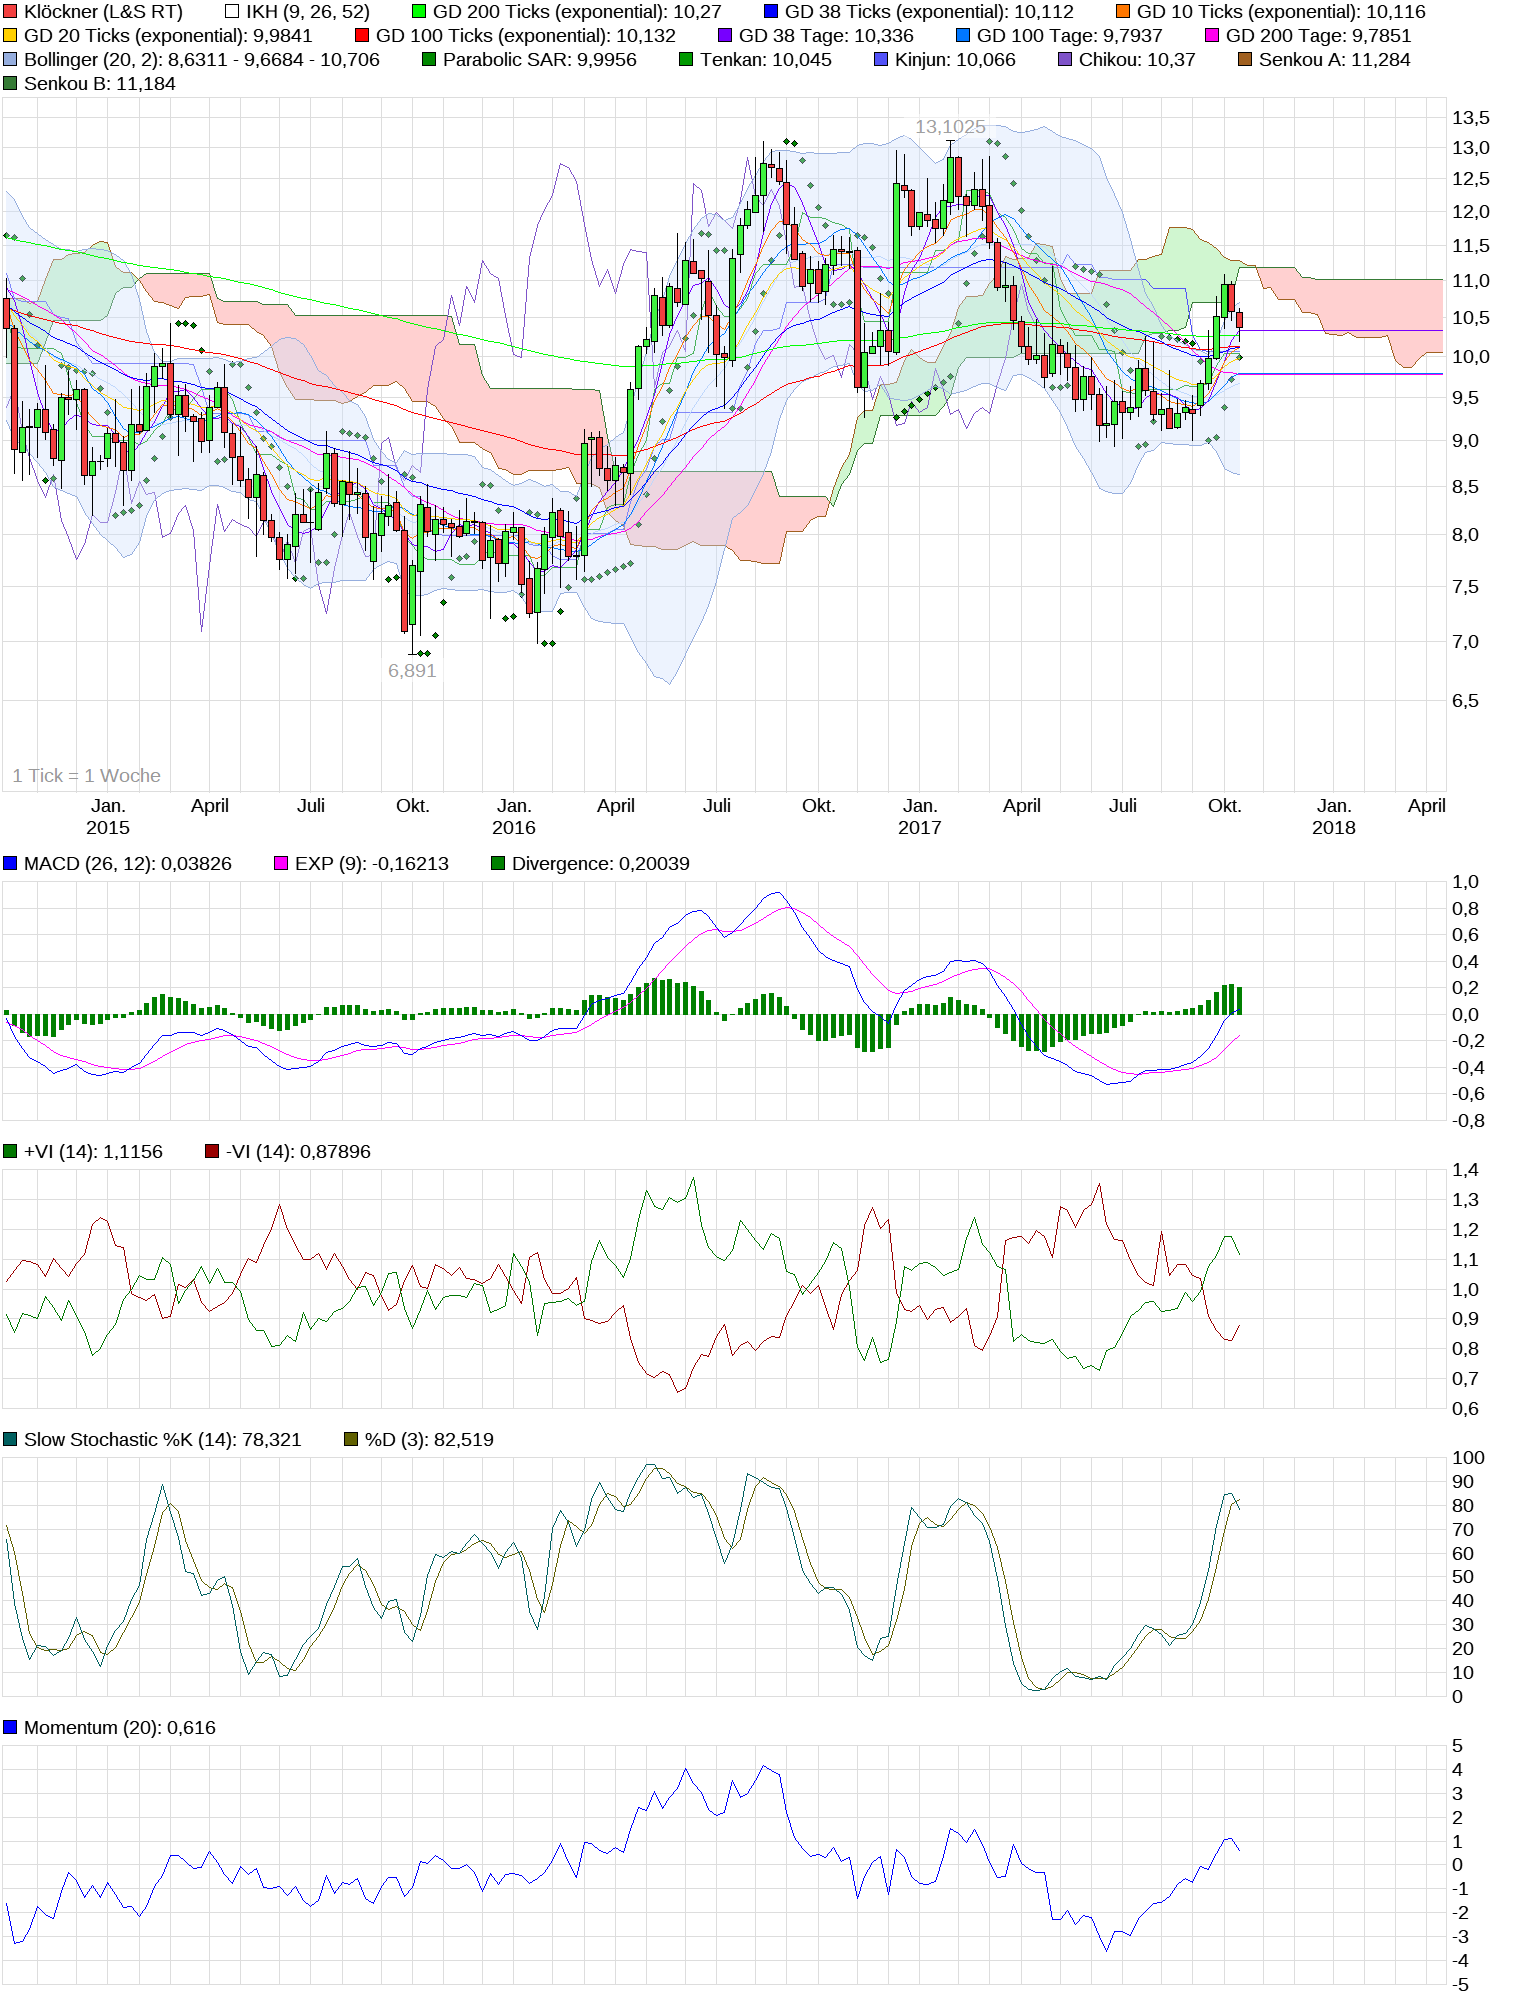Click the 'Jan. 2015' time axis label
The image size is (1520, 2005).
pos(108,817)
